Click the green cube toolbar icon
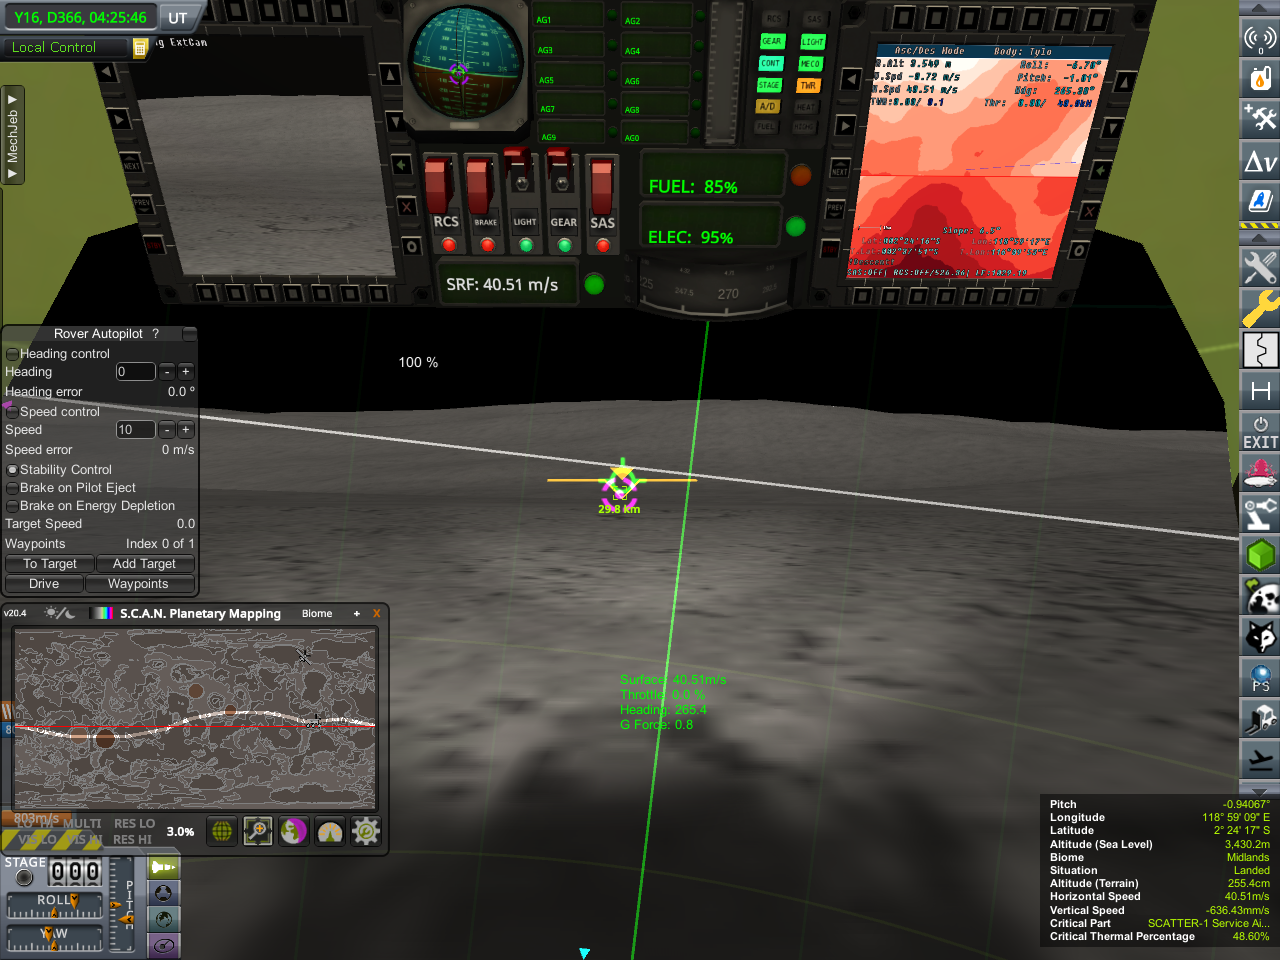 point(1260,555)
